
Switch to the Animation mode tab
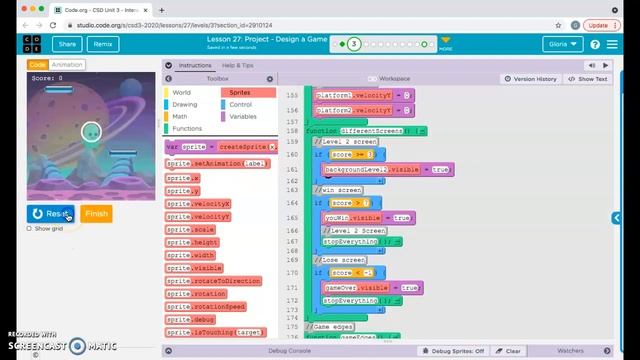pyautogui.click(x=67, y=64)
